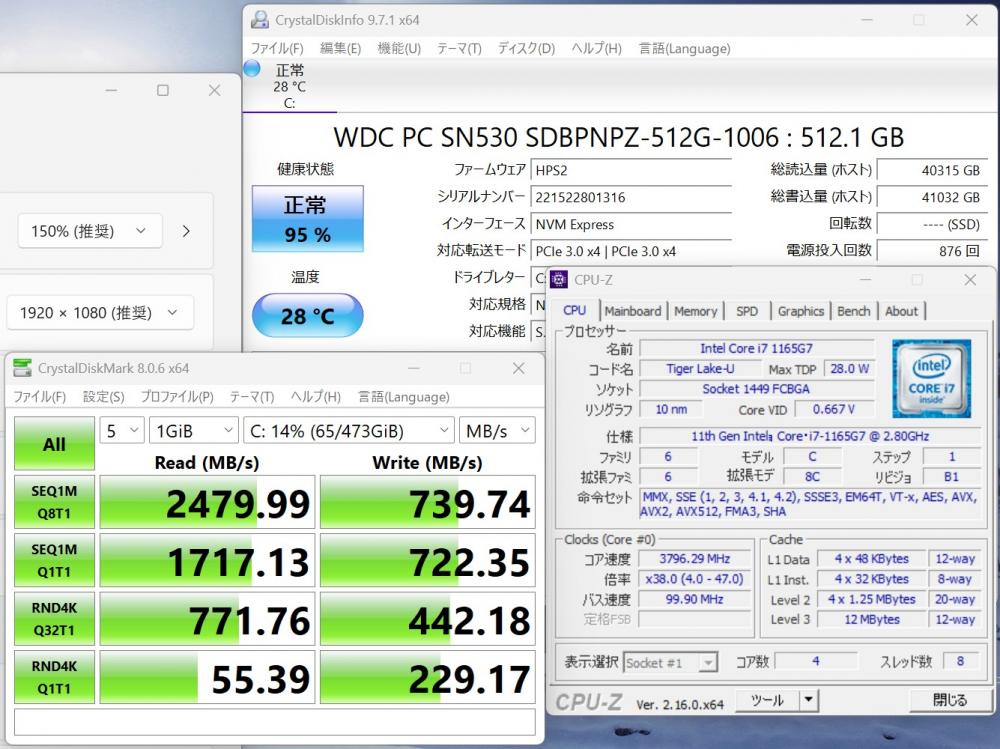Click the CrystalDiskMark title bar icon
The image size is (1000, 749).
pyautogui.click(x=22, y=369)
